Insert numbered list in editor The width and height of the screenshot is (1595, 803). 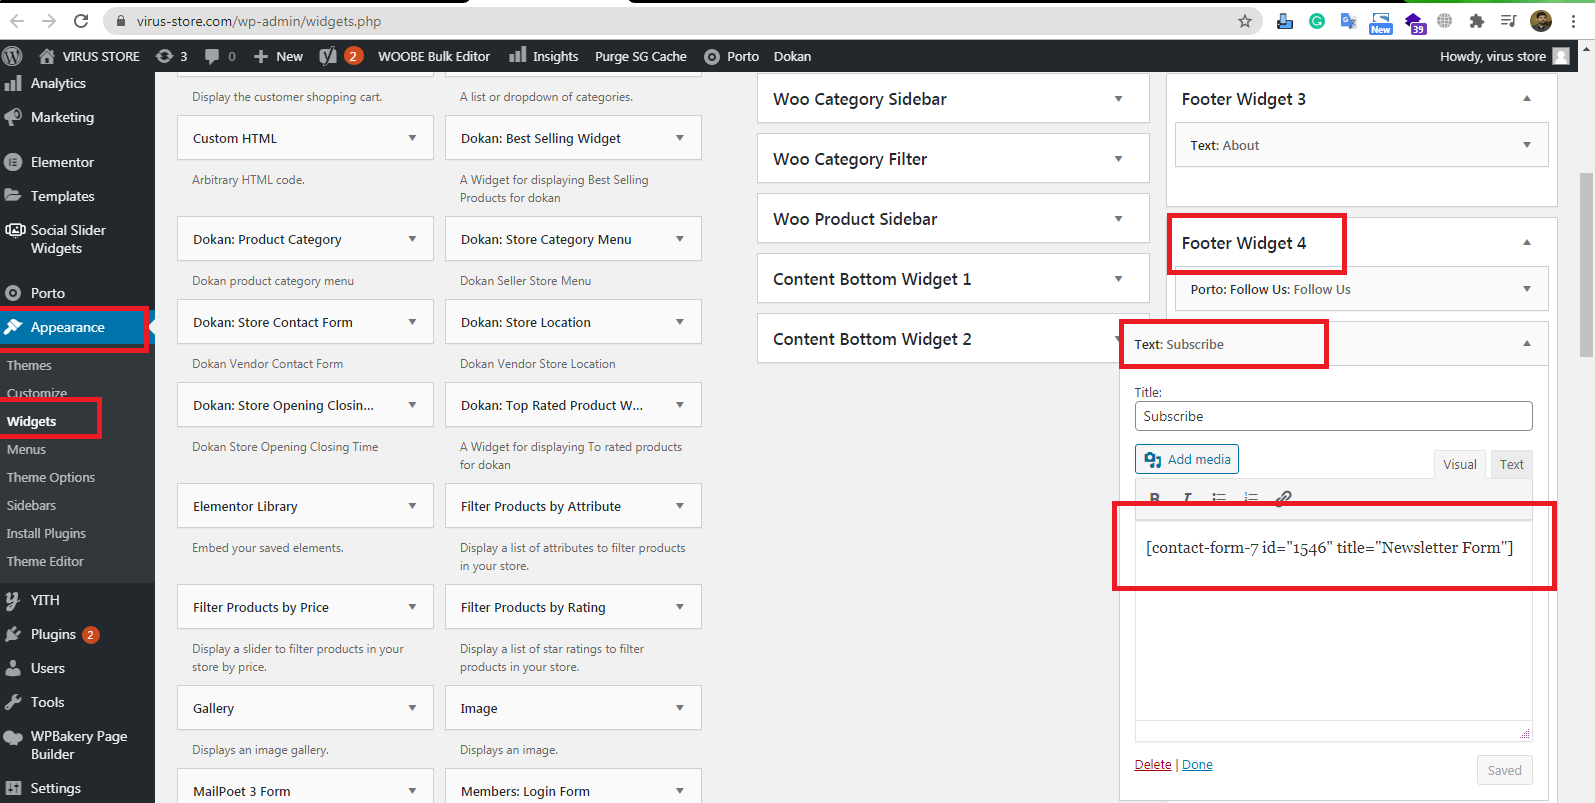click(1251, 497)
